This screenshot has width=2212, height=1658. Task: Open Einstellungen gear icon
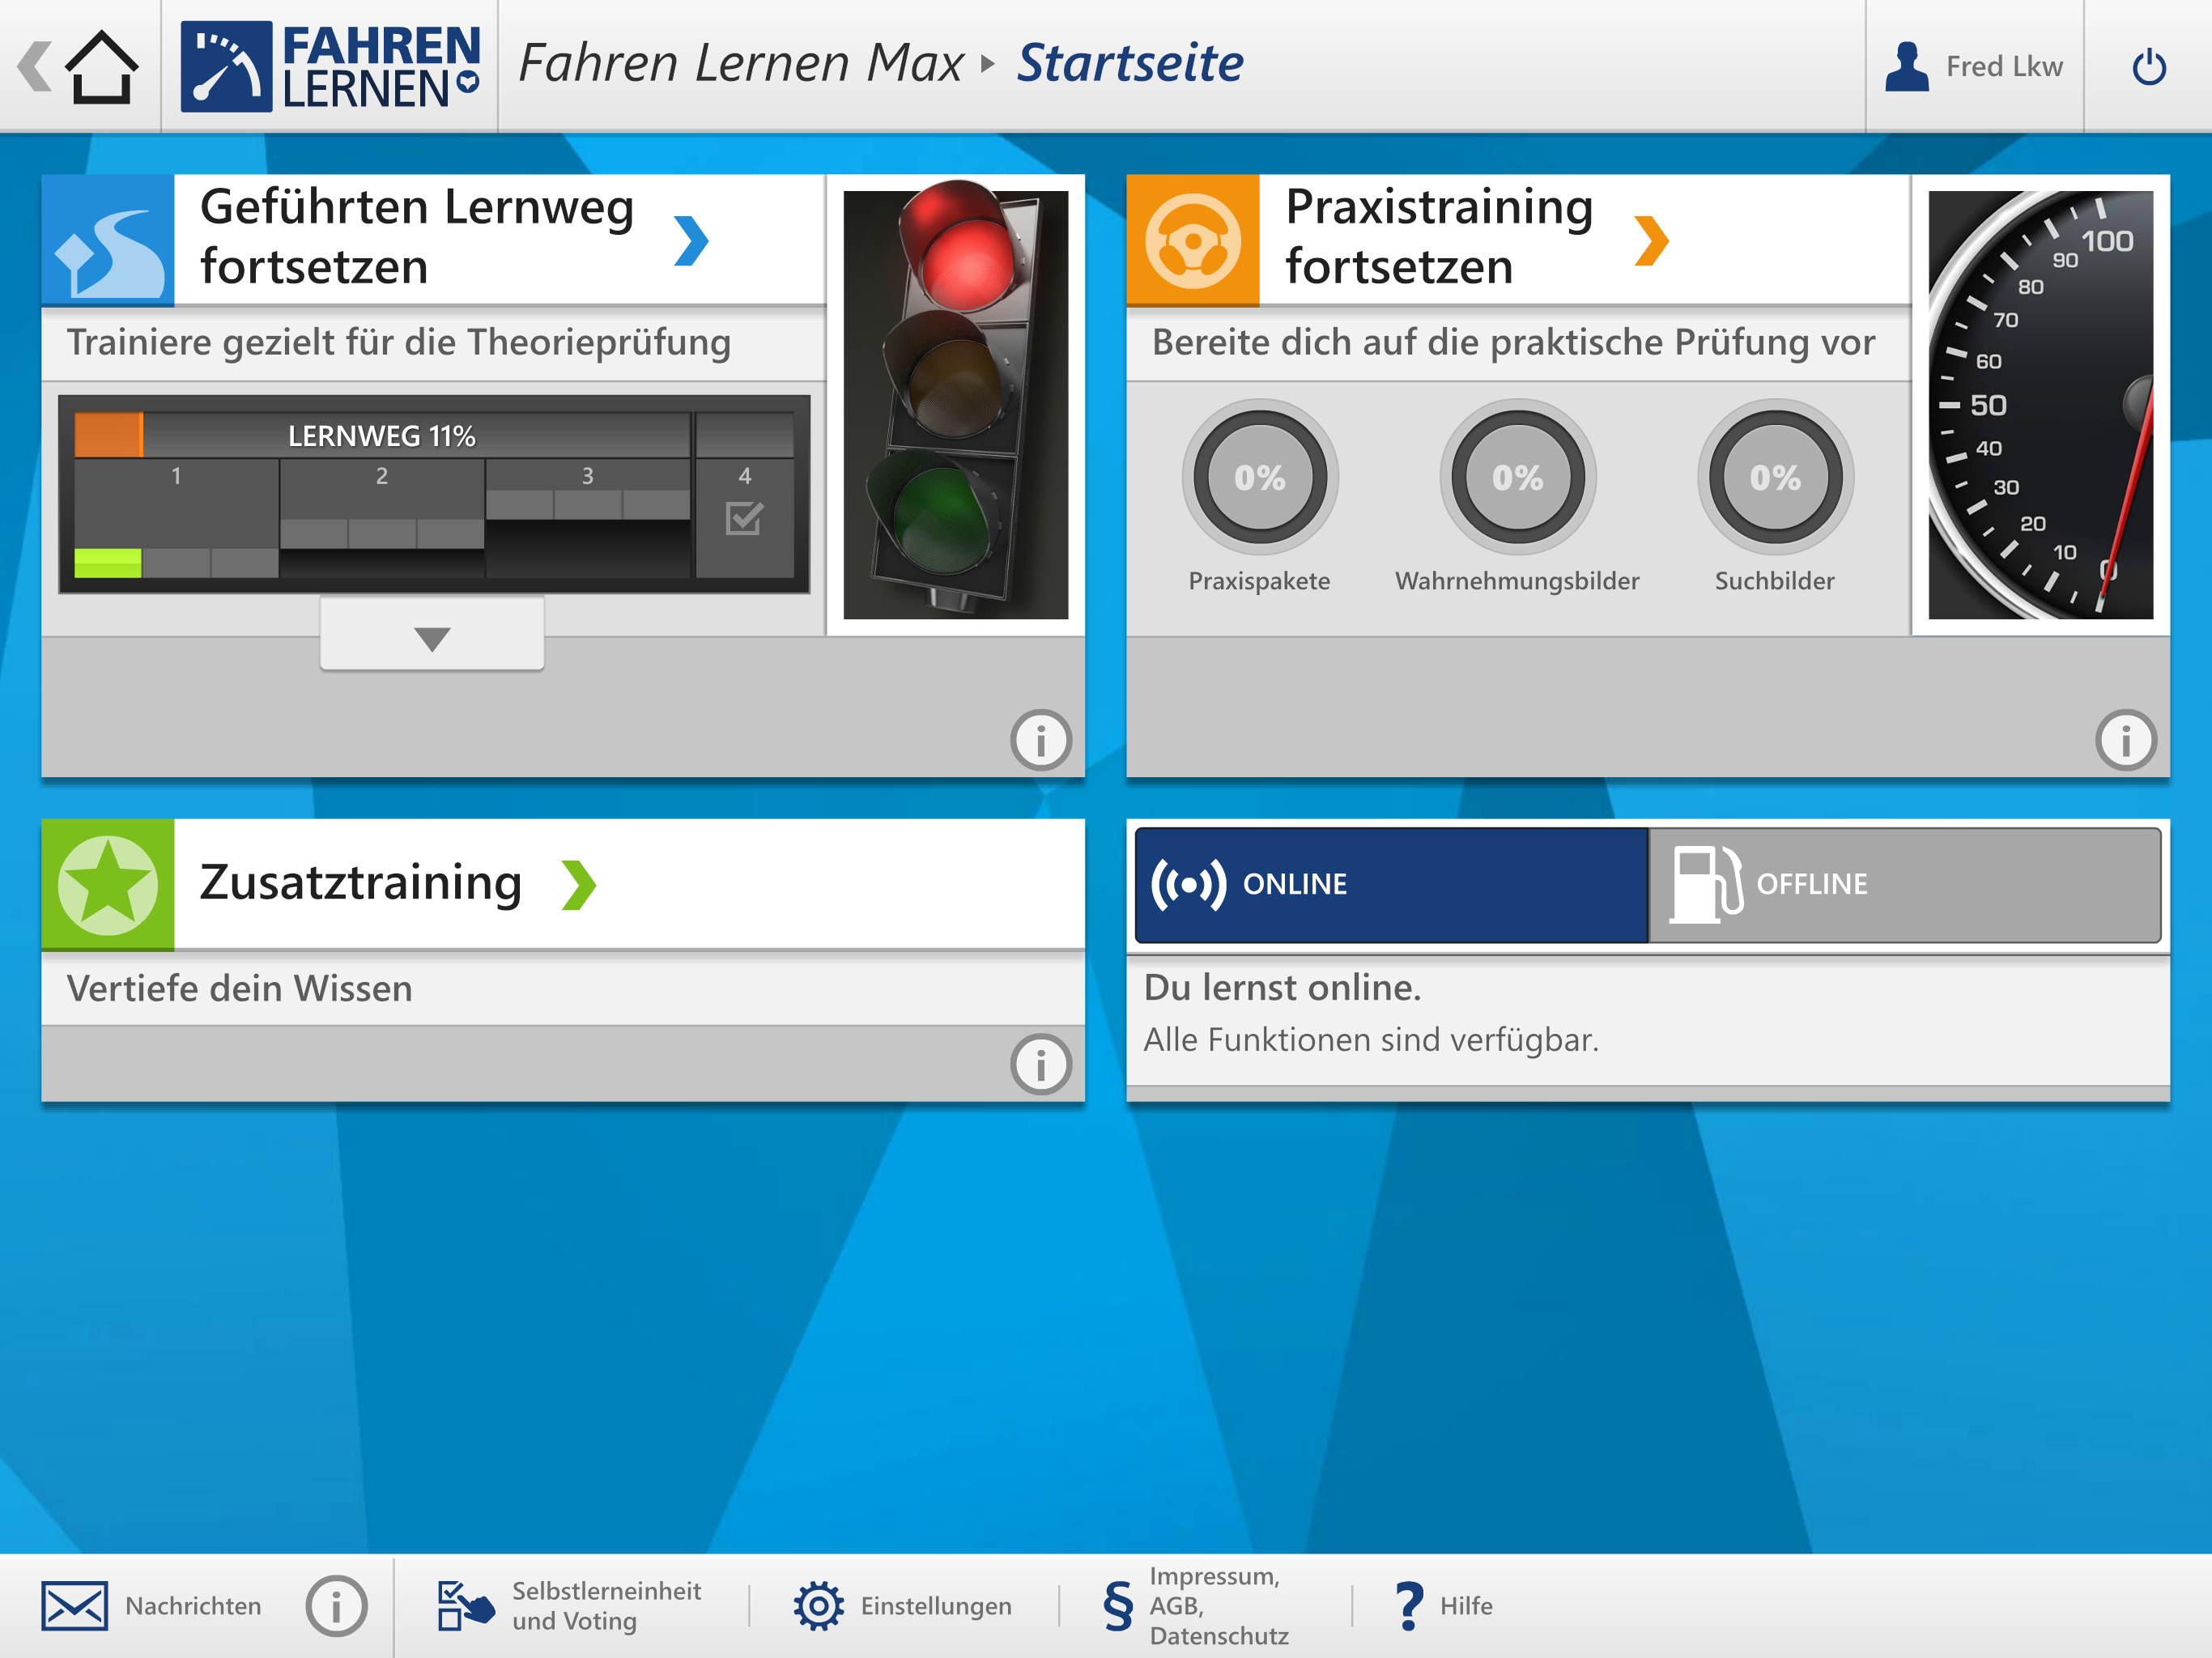click(x=818, y=1606)
